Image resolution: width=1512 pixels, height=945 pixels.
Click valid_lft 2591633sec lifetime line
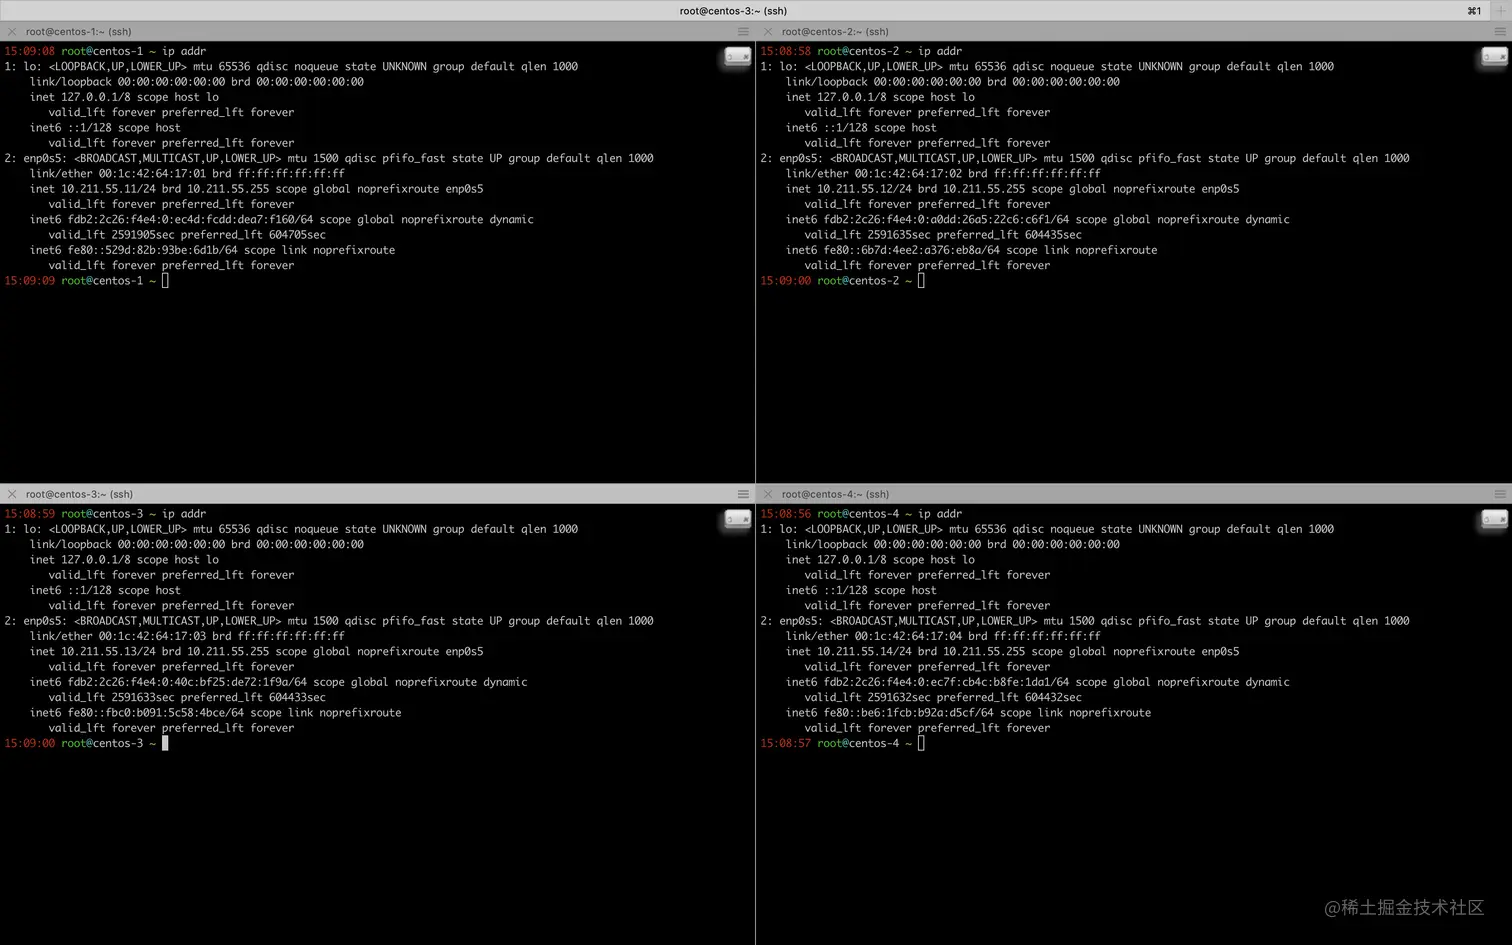tap(187, 697)
